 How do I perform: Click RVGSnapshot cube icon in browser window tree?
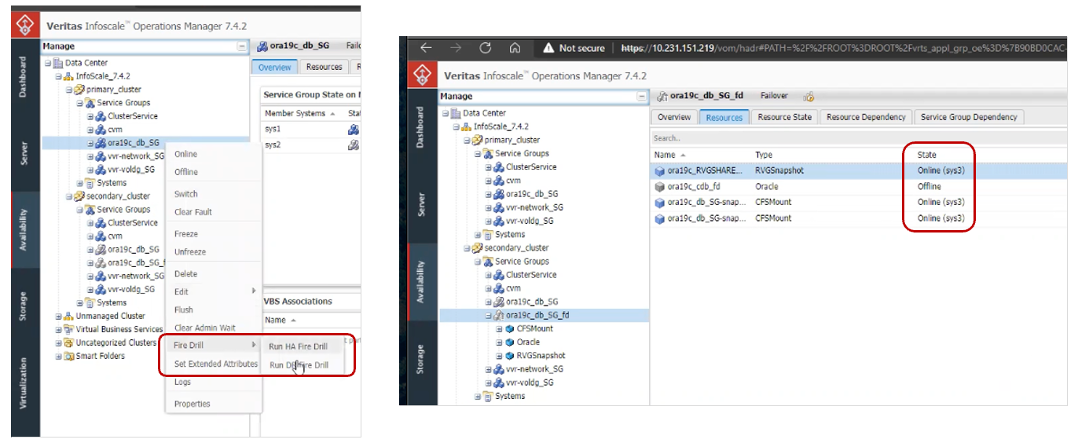point(510,356)
